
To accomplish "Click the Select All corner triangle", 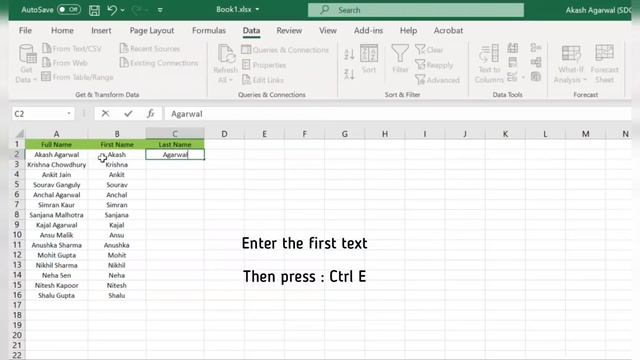I will pos(19,133).
